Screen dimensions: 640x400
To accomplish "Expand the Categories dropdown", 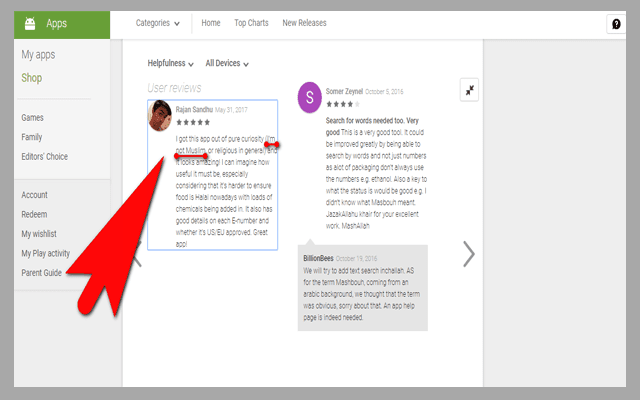I will [158, 23].
